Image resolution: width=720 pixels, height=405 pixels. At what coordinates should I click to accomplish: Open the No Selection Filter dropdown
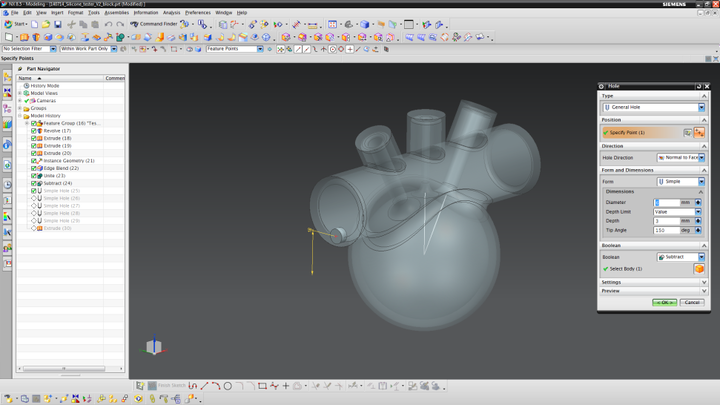click(x=29, y=49)
